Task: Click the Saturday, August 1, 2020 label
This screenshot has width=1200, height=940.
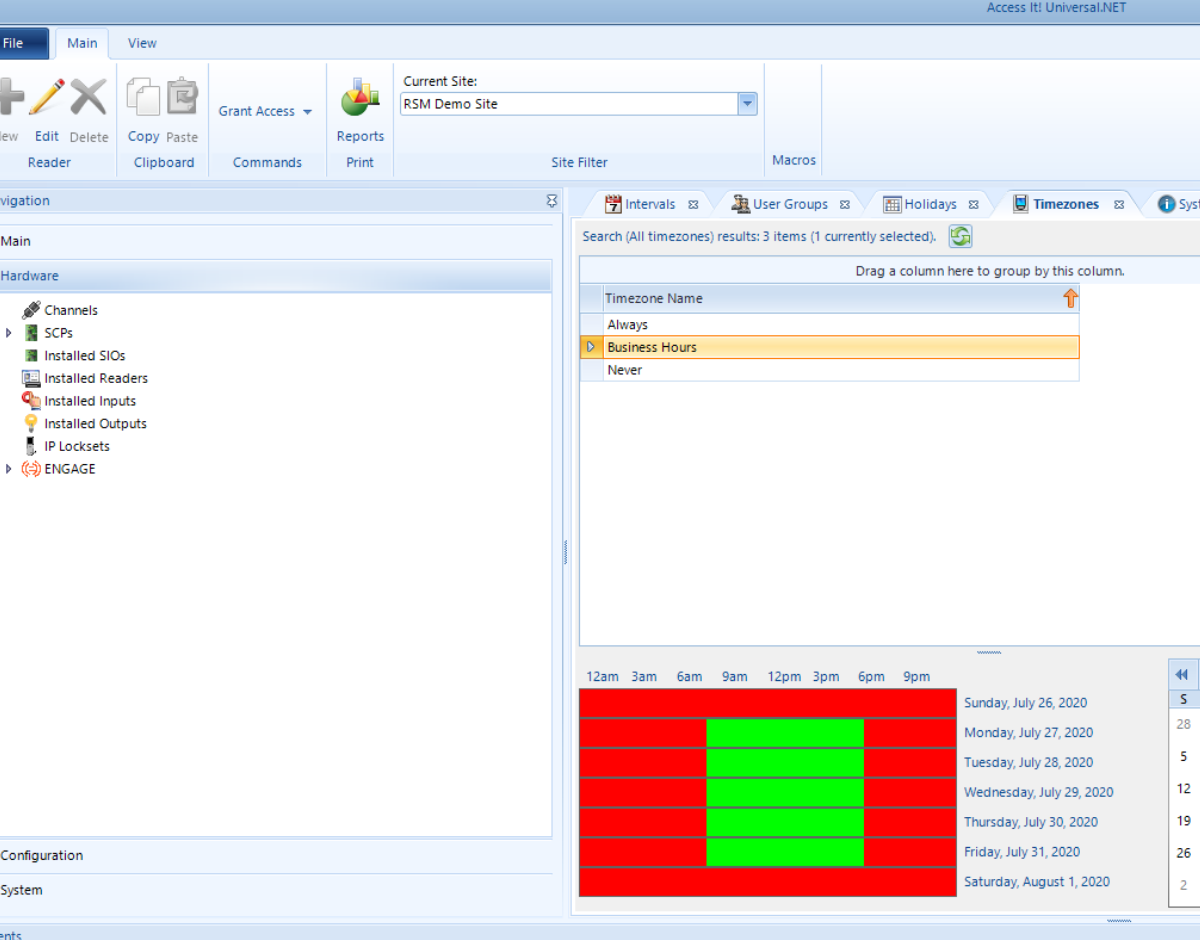Action: point(1036,882)
